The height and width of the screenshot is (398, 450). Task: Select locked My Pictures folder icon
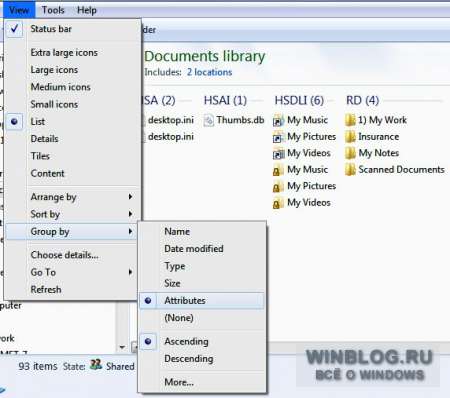278,186
